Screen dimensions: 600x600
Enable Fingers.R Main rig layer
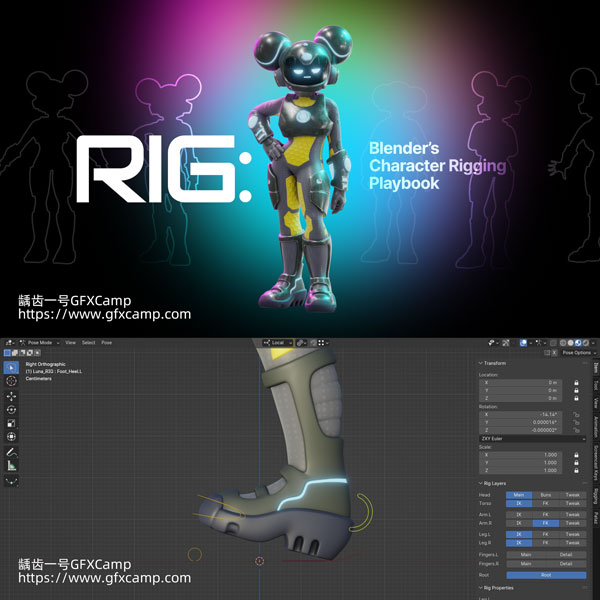coord(526,564)
